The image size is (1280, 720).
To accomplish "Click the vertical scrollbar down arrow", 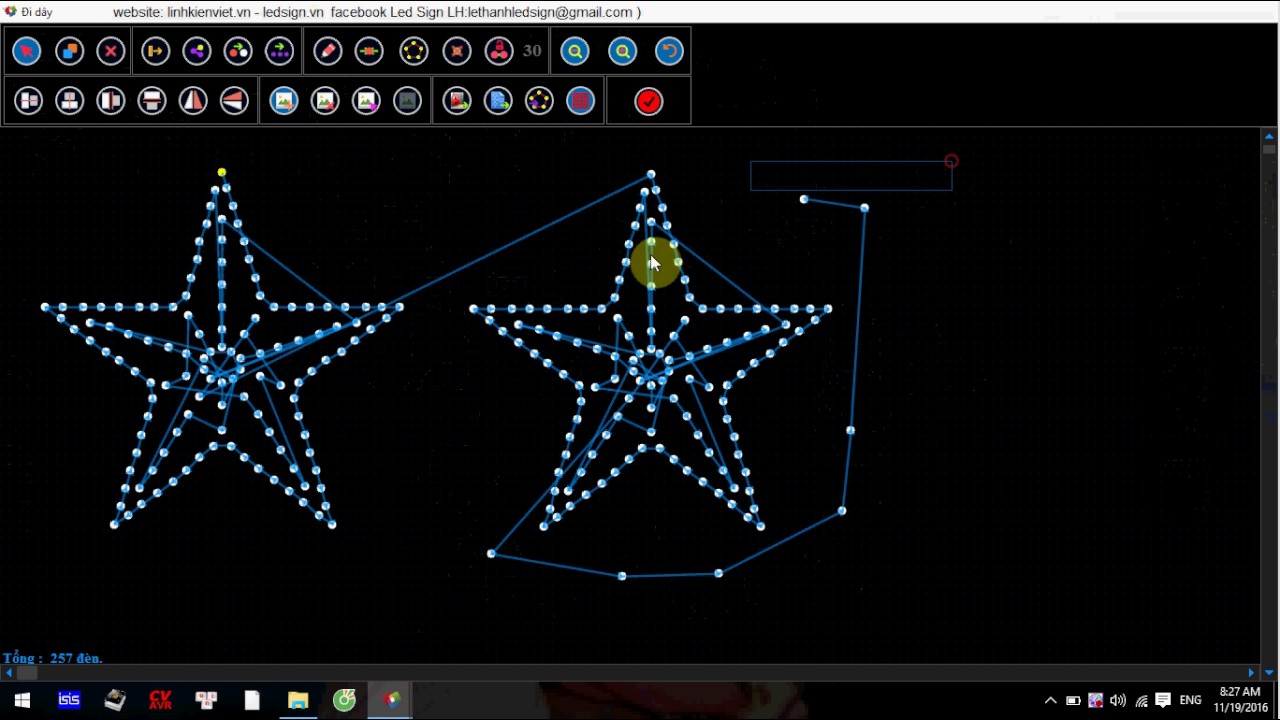I will point(1269,673).
